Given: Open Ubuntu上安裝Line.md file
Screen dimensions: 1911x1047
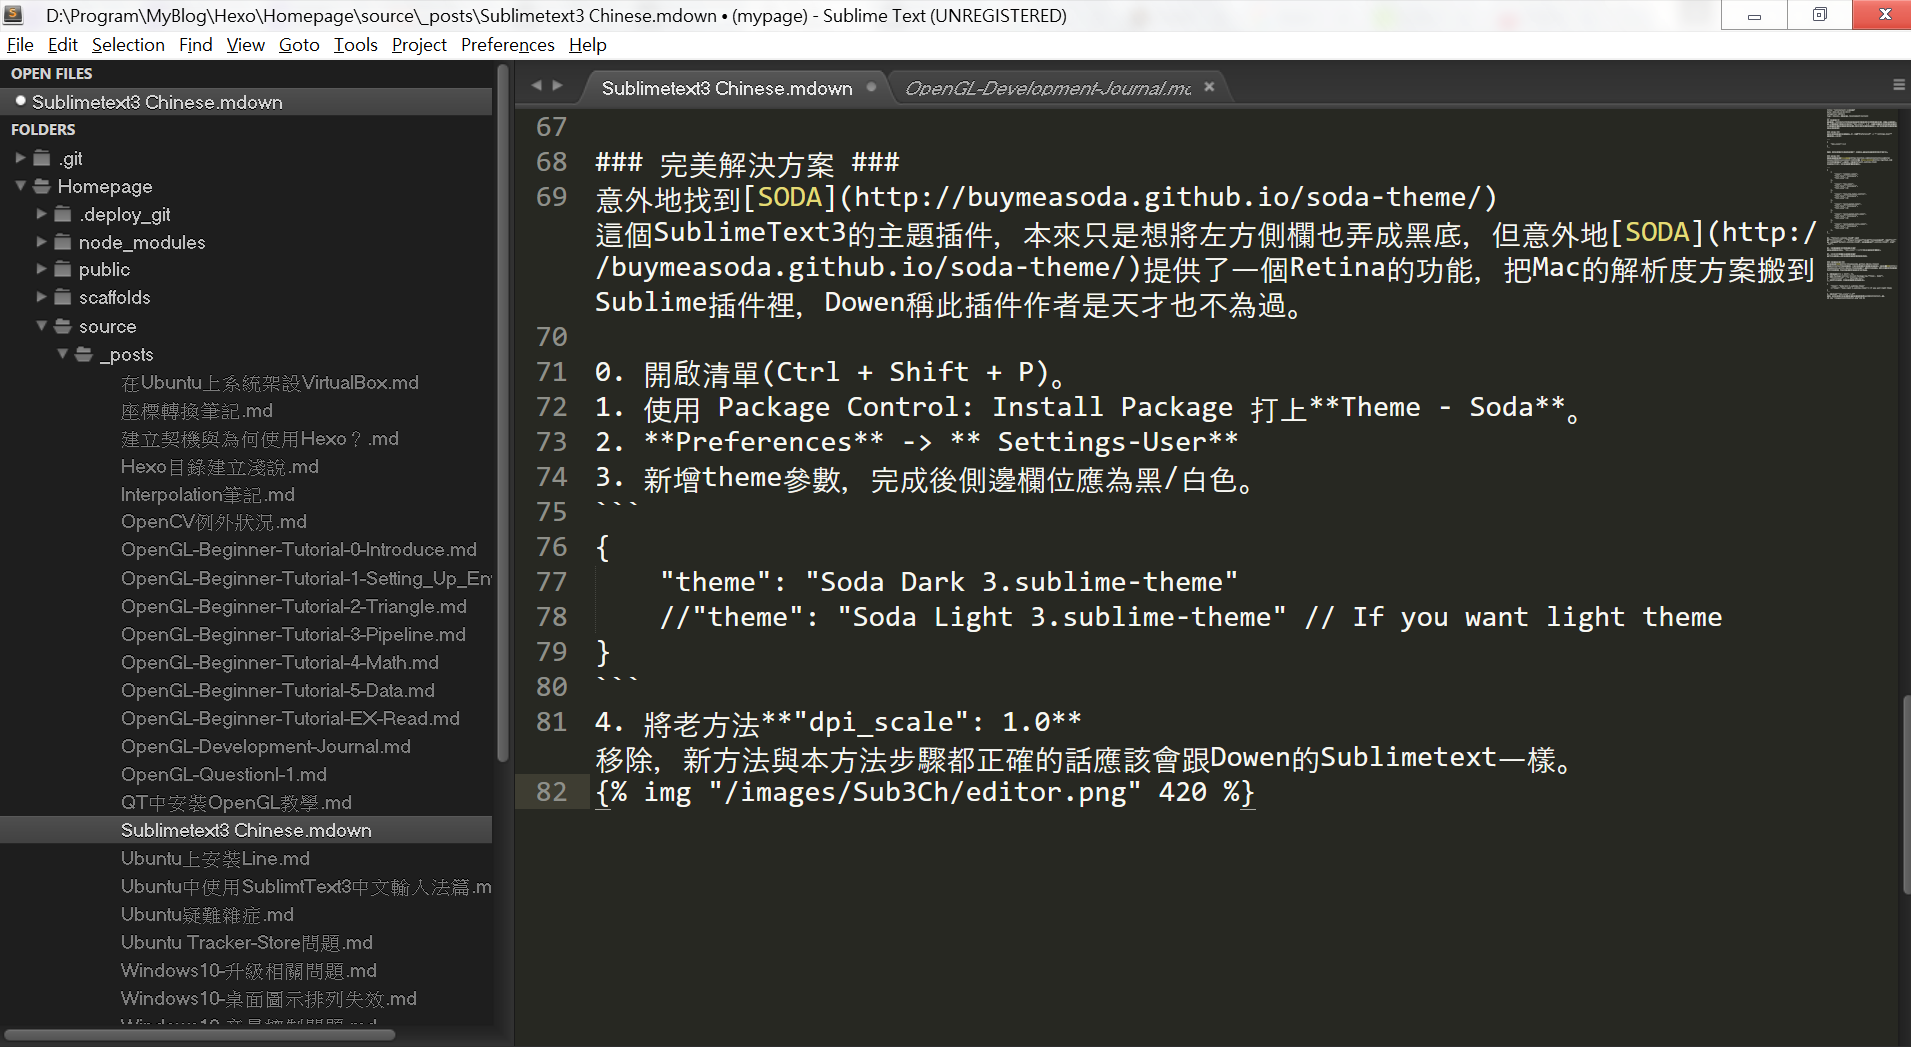Looking at the screenshot, I should pos(215,859).
